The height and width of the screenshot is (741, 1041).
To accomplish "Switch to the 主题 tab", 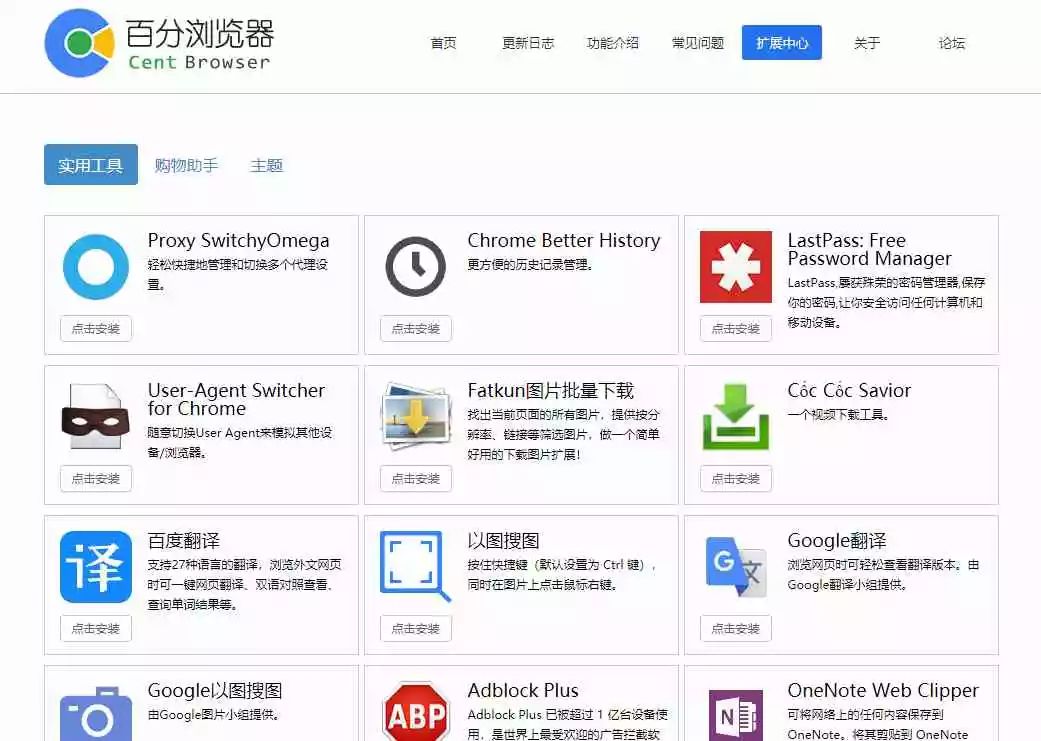I will click(267, 165).
